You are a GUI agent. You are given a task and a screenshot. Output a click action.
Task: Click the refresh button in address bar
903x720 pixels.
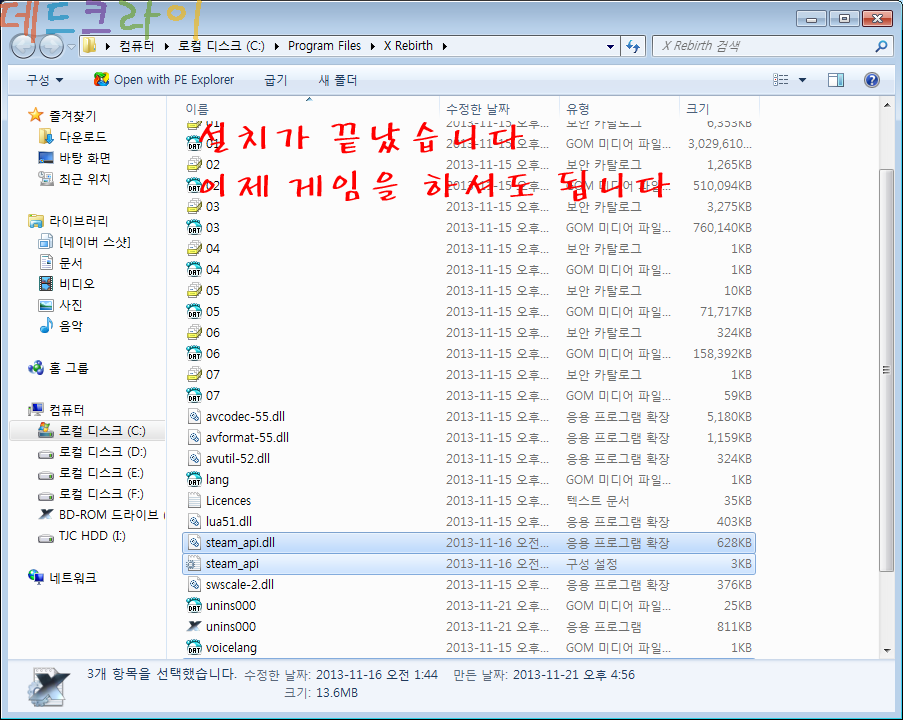[x=633, y=46]
